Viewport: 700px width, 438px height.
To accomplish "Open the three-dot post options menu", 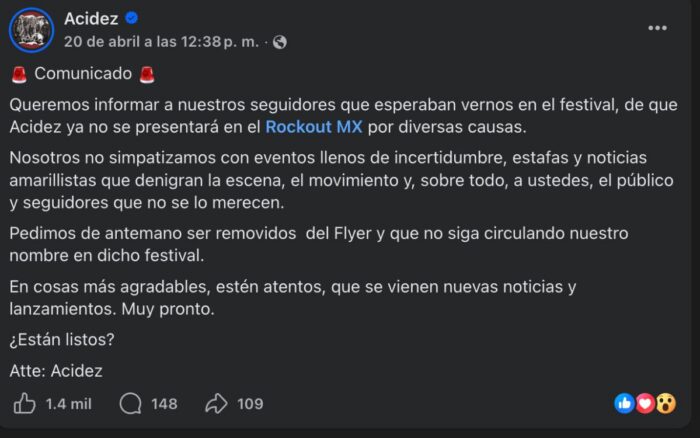I will pyautogui.click(x=657, y=28).
